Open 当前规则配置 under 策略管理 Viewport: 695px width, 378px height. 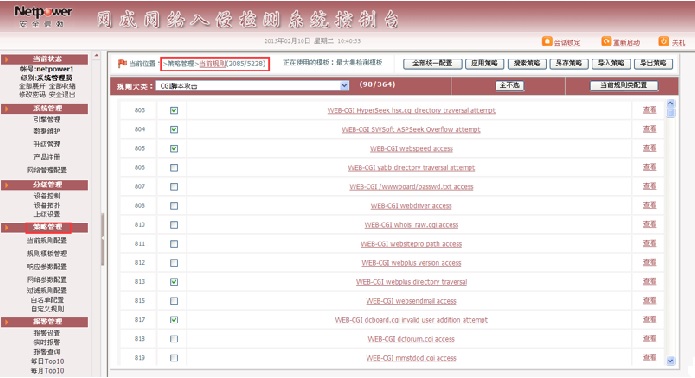click(47, 241)
